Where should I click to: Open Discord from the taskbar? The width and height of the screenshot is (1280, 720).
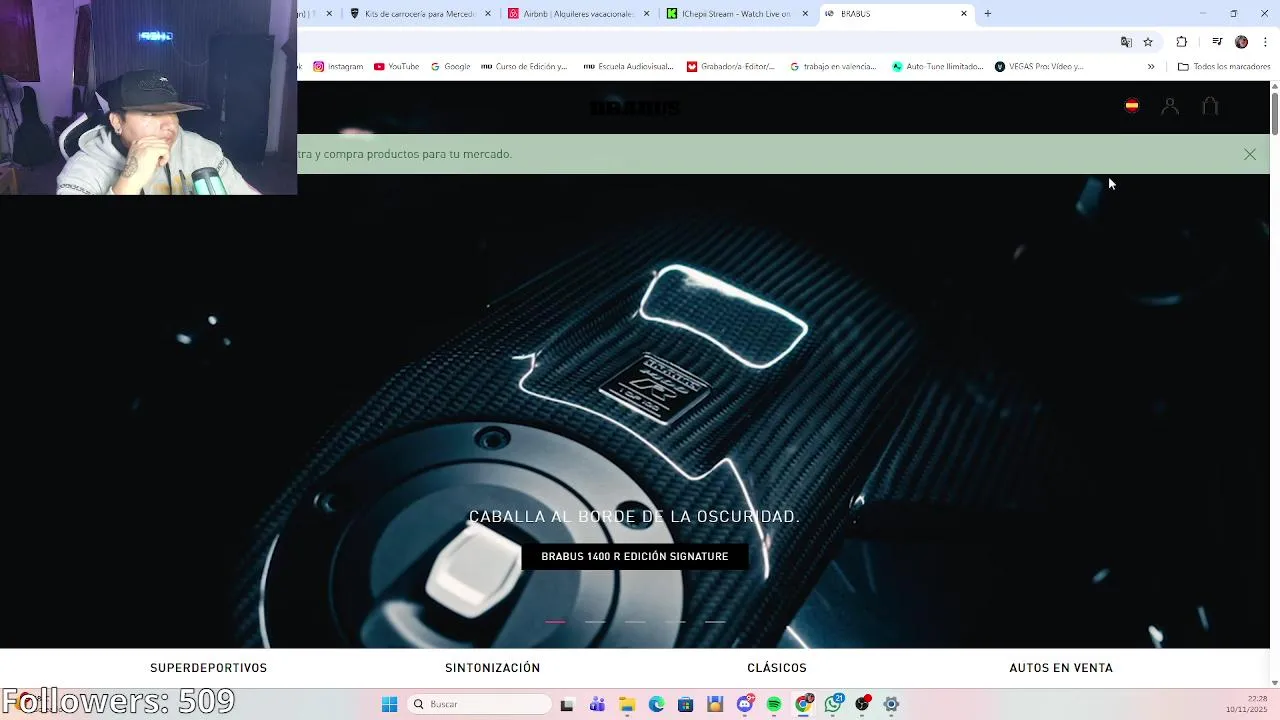coord(744,704)
